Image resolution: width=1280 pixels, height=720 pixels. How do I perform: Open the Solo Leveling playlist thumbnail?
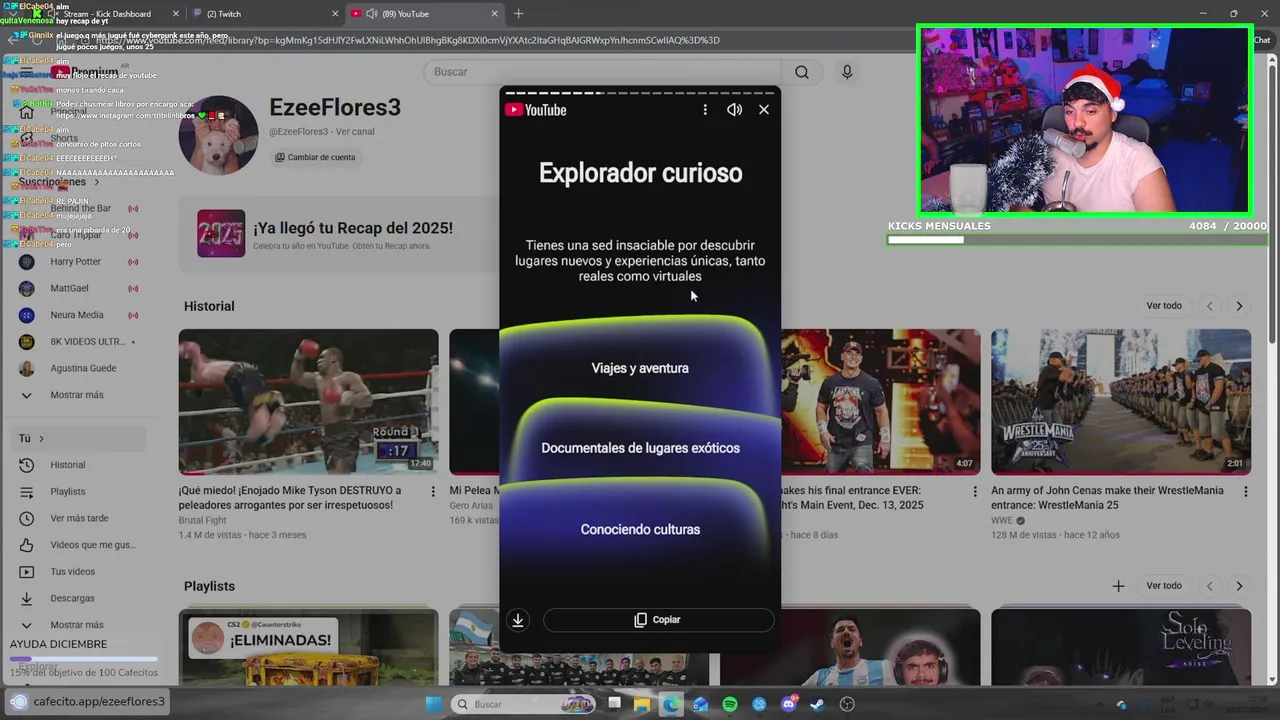click(1121, 648)
